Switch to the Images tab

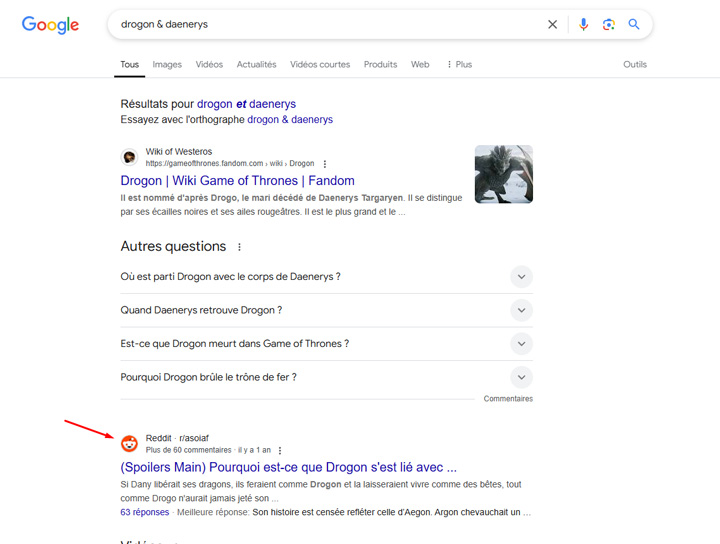coord(167,64)
